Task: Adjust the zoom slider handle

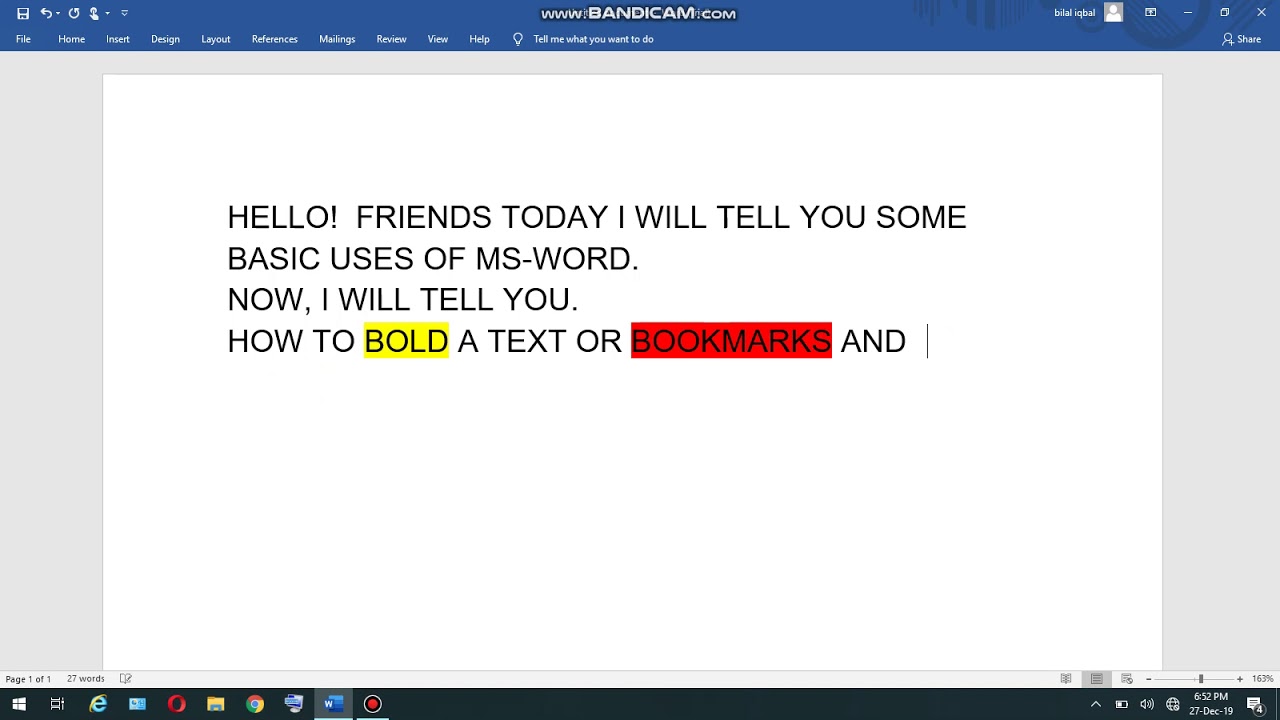Action: point(1201,679)
